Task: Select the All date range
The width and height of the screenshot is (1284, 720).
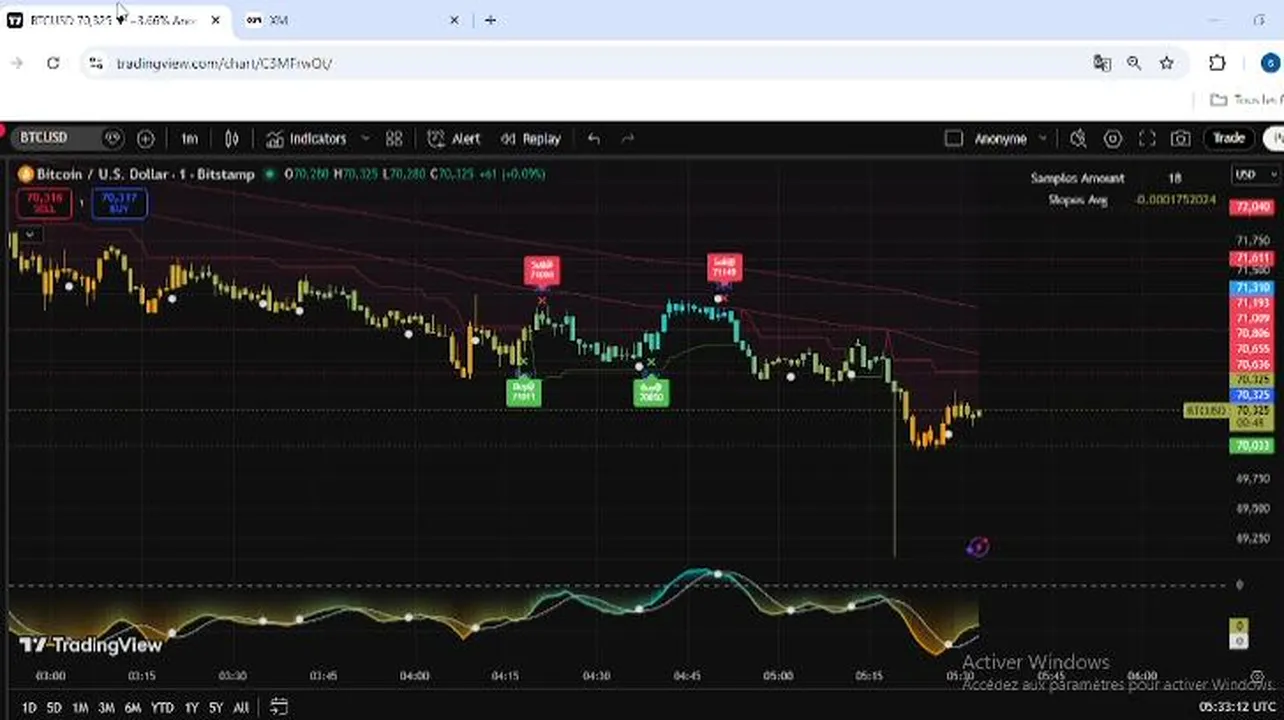Action: [241, 708]
